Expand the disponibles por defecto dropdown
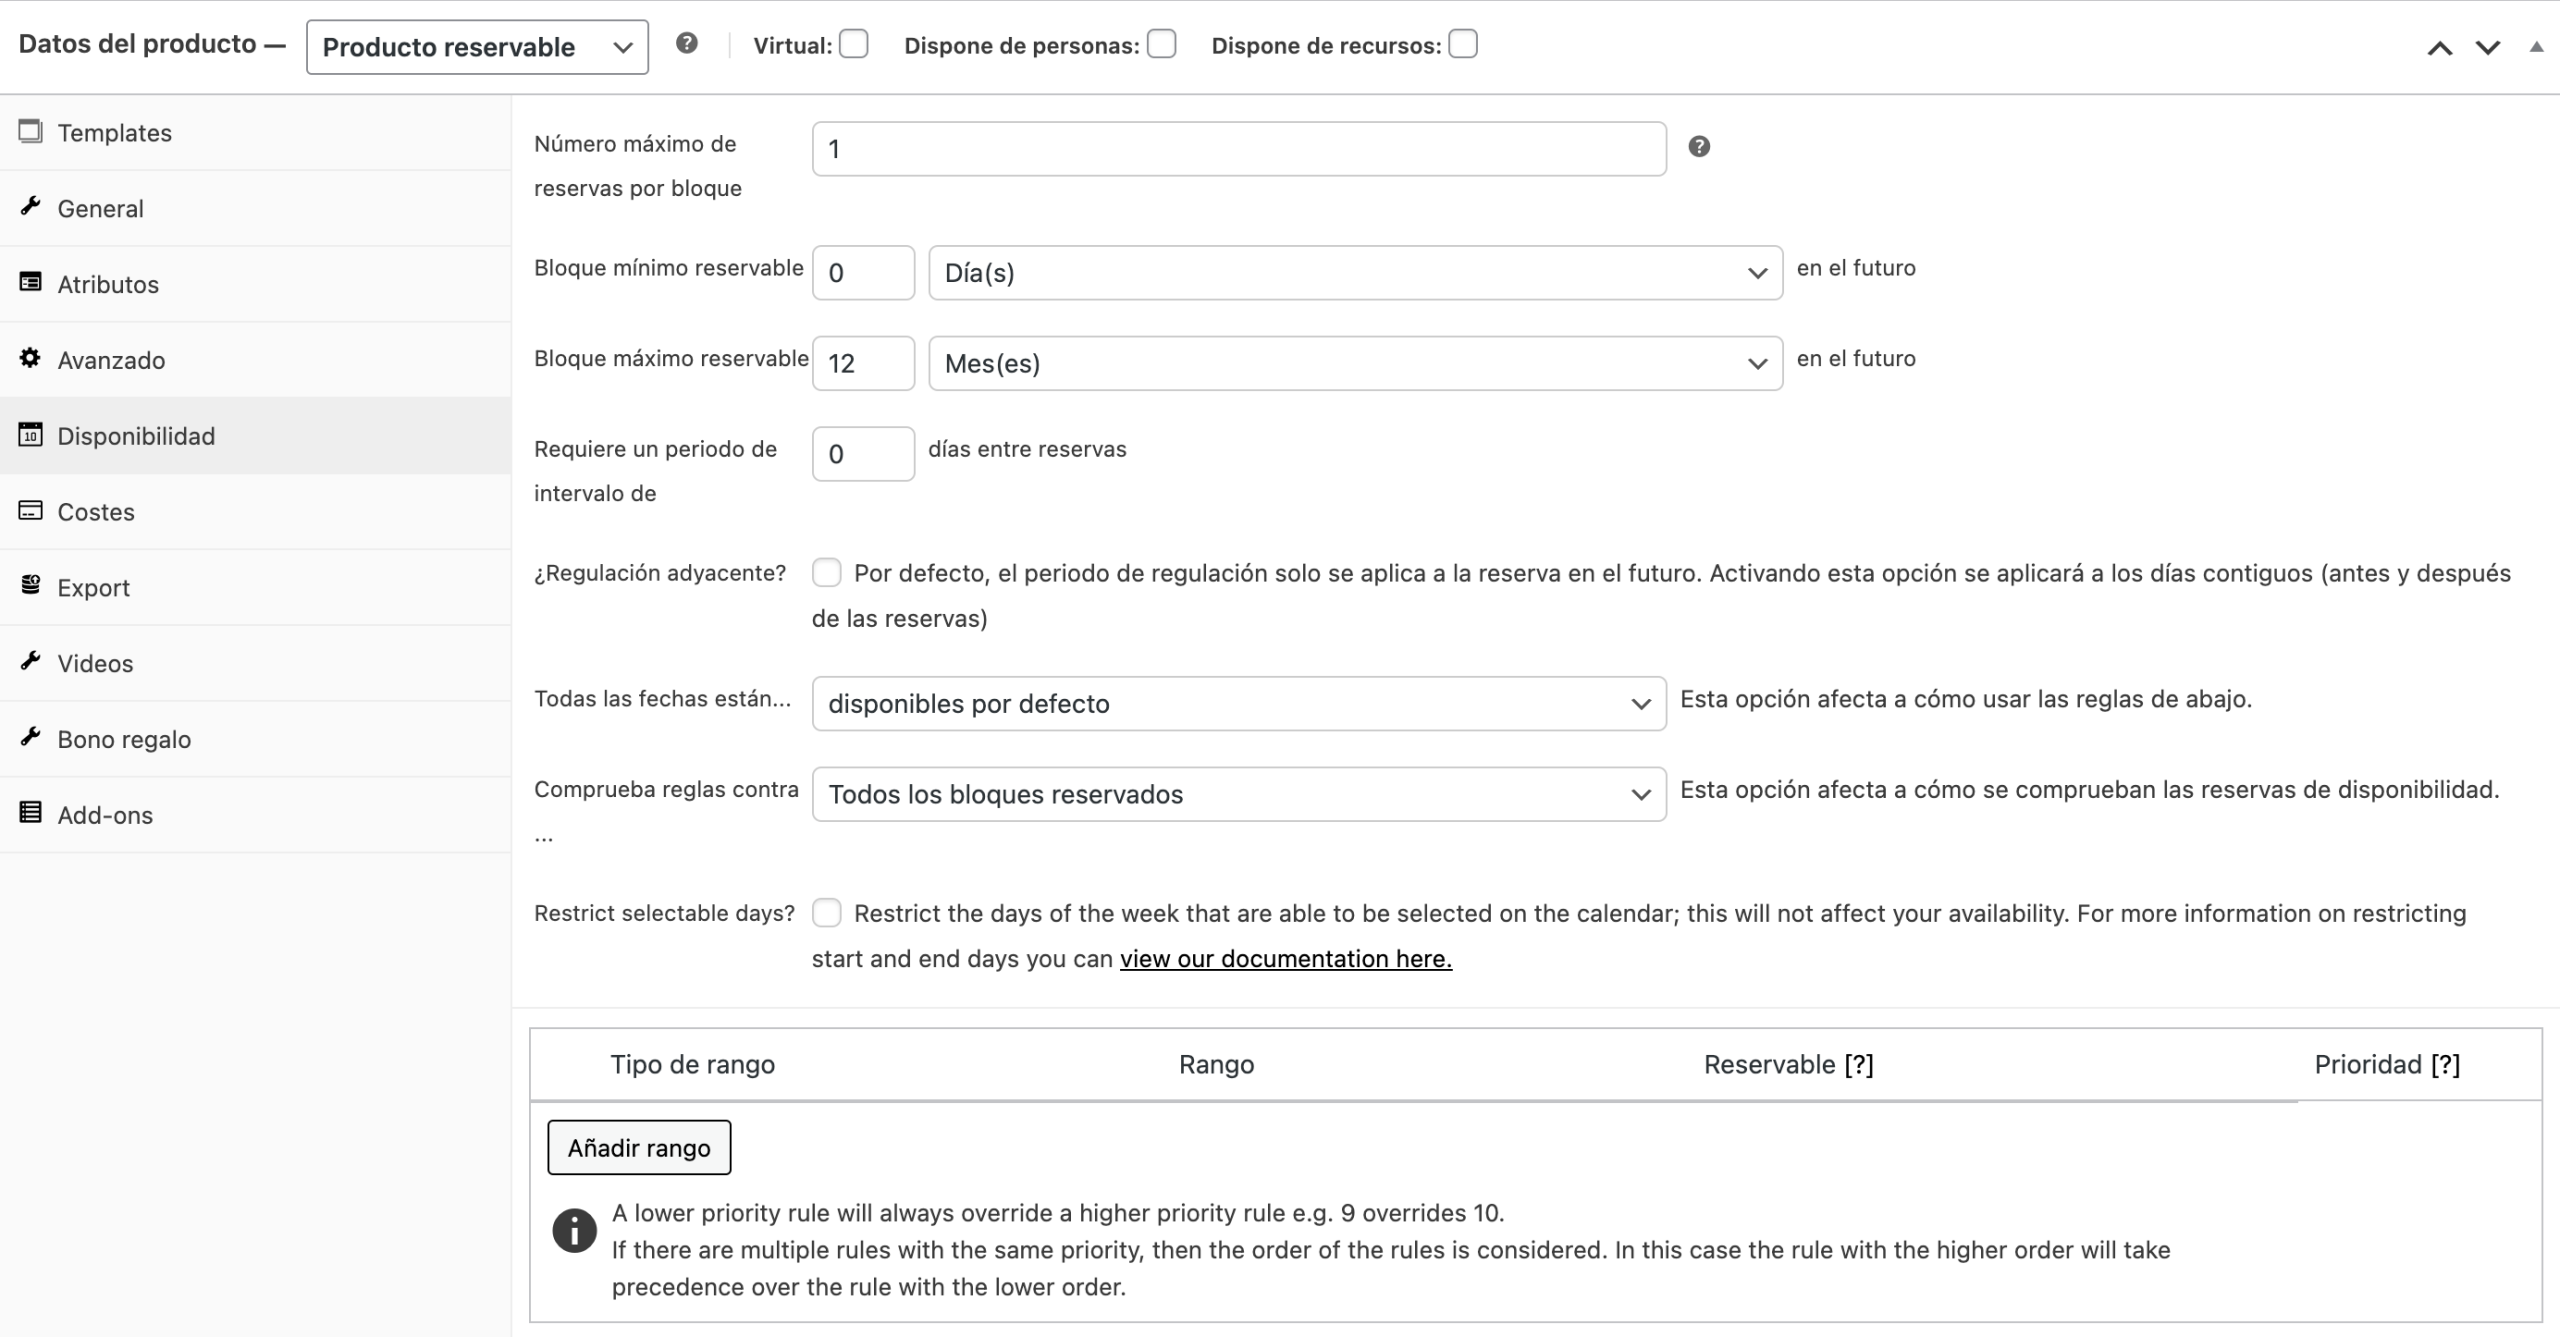 (1238, 704)
